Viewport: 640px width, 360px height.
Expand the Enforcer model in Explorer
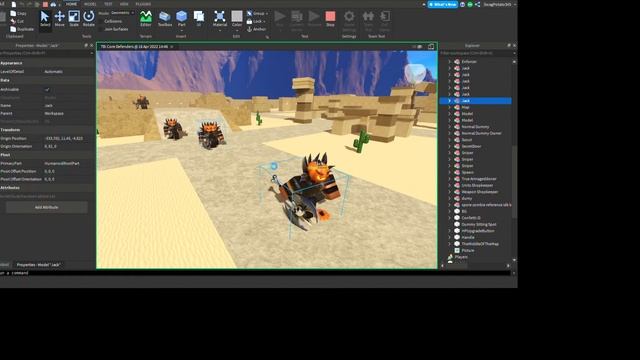click(x=449, y=62)
